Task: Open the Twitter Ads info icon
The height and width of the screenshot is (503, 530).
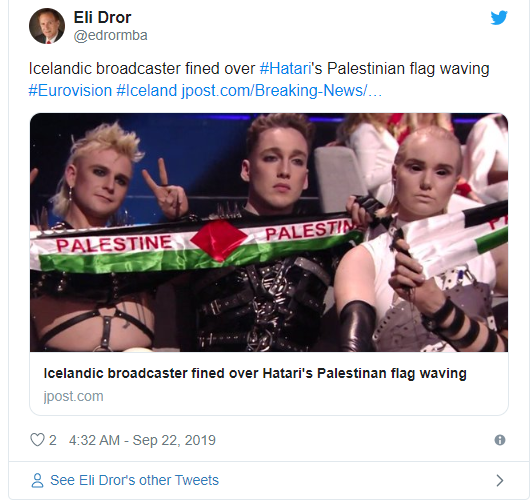Action: [500, 440]
